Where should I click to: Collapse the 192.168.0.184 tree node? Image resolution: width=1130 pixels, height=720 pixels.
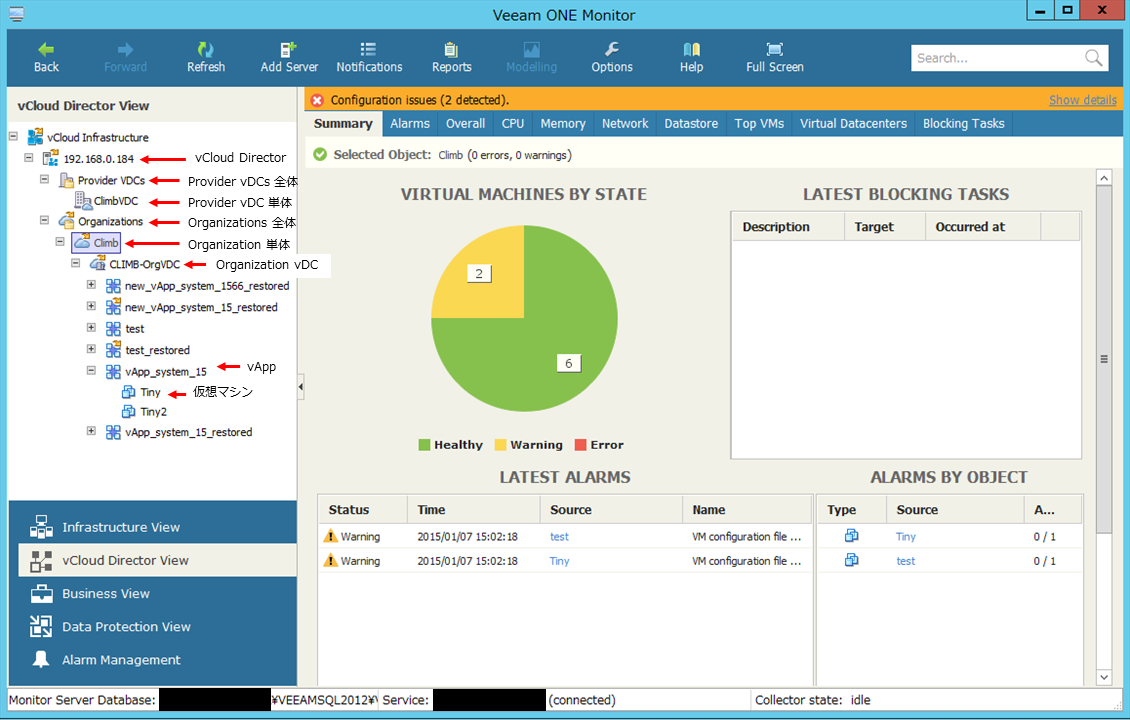[29, 157]
